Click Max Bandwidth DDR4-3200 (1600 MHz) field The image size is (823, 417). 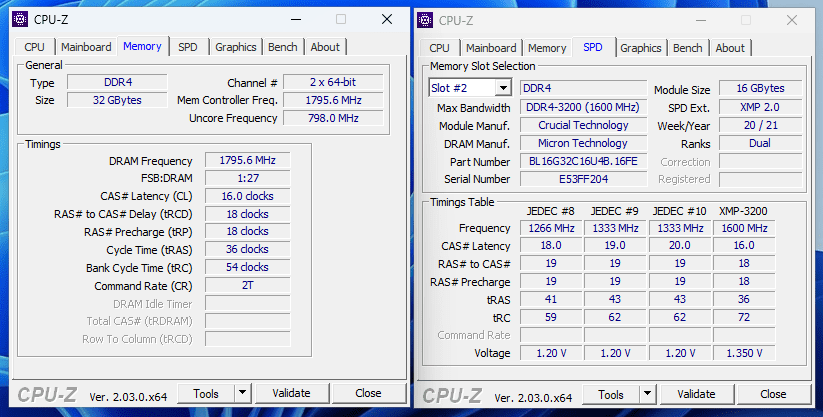point(583,107)
